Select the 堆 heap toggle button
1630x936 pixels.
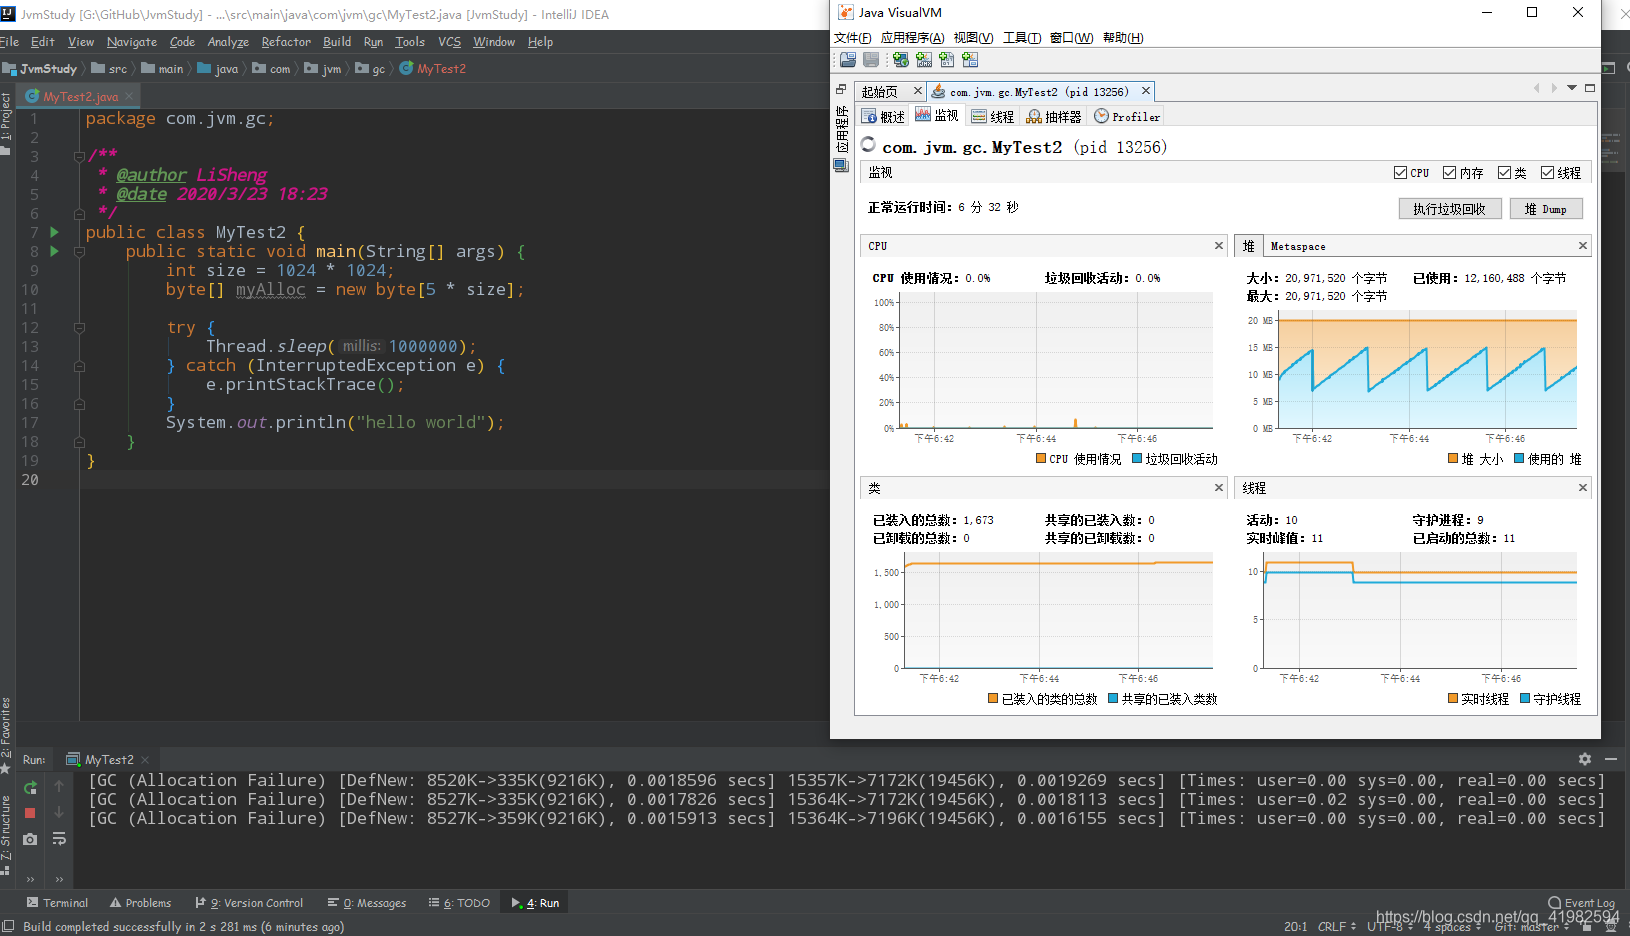coord(1248,246)
